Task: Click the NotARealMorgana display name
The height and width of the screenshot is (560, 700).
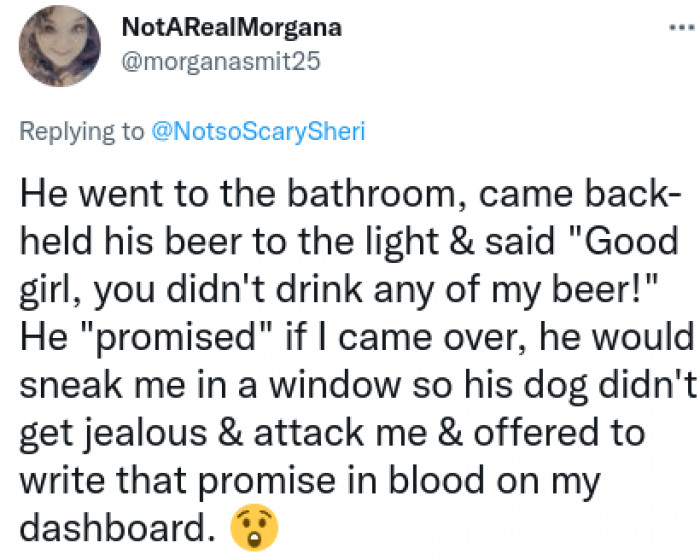Action: coord(231,28)
